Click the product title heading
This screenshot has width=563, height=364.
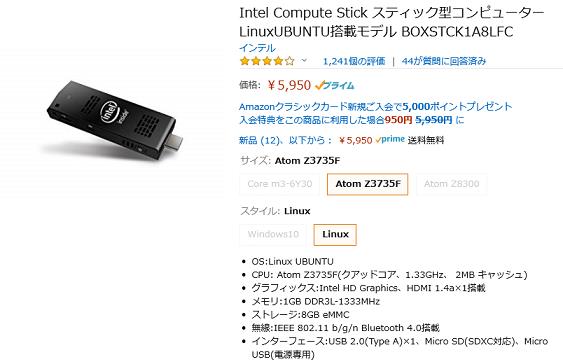pyautogui.click(x=392, y=22)
